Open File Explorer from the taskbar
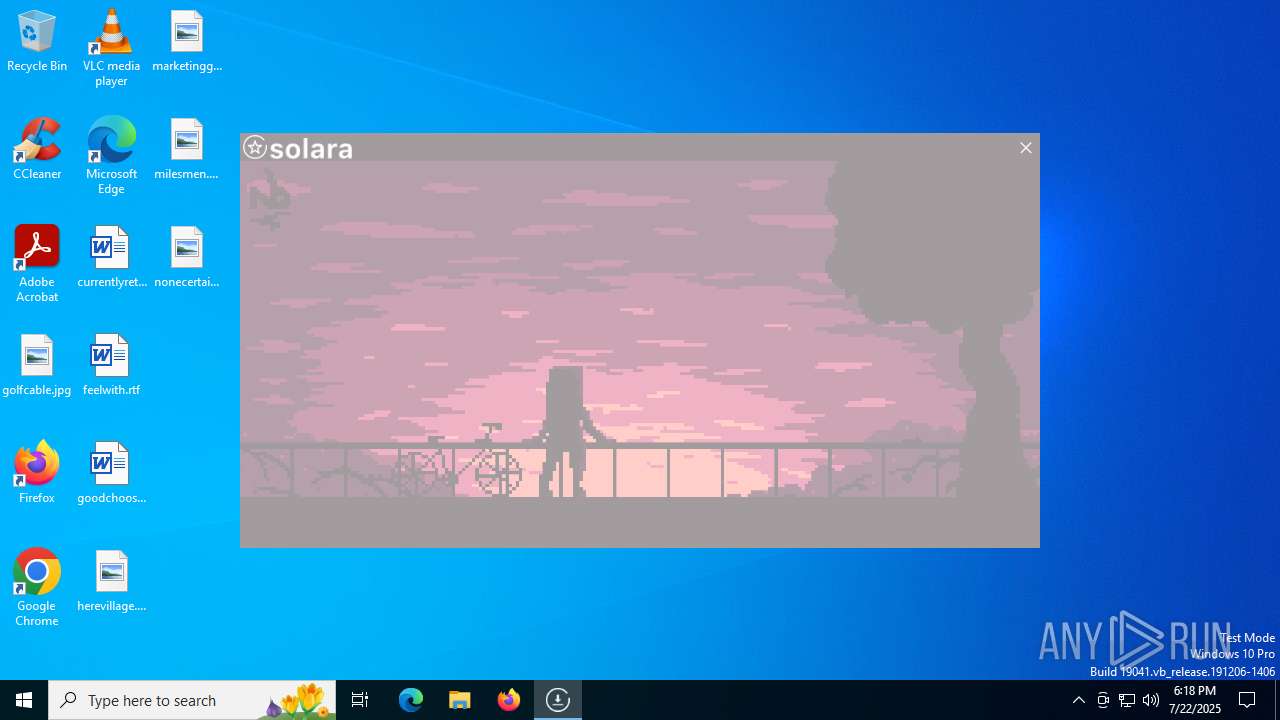This screenshot has width=1280, height=720. [460, 700]
